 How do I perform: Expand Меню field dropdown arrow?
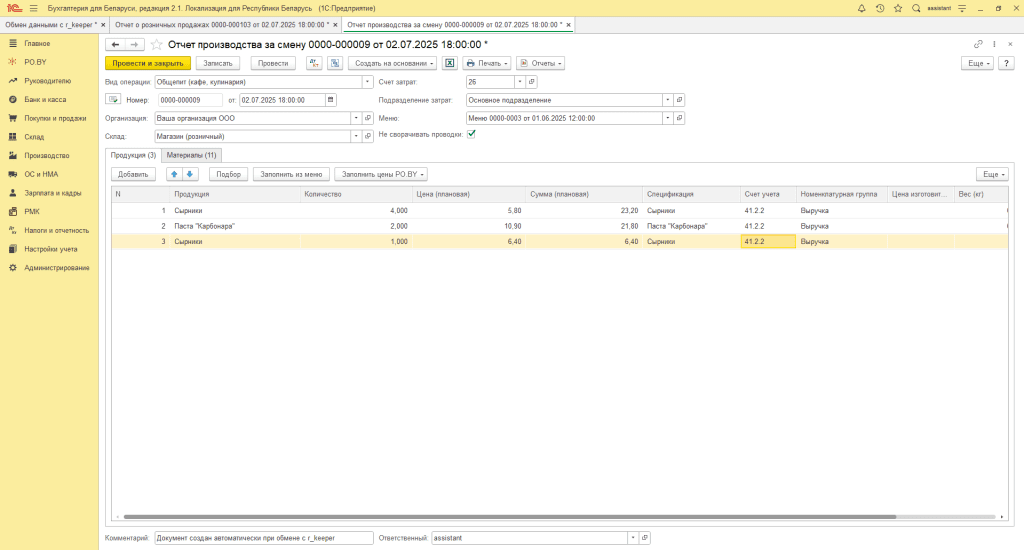pyautogui.click(x=667, y=118)
